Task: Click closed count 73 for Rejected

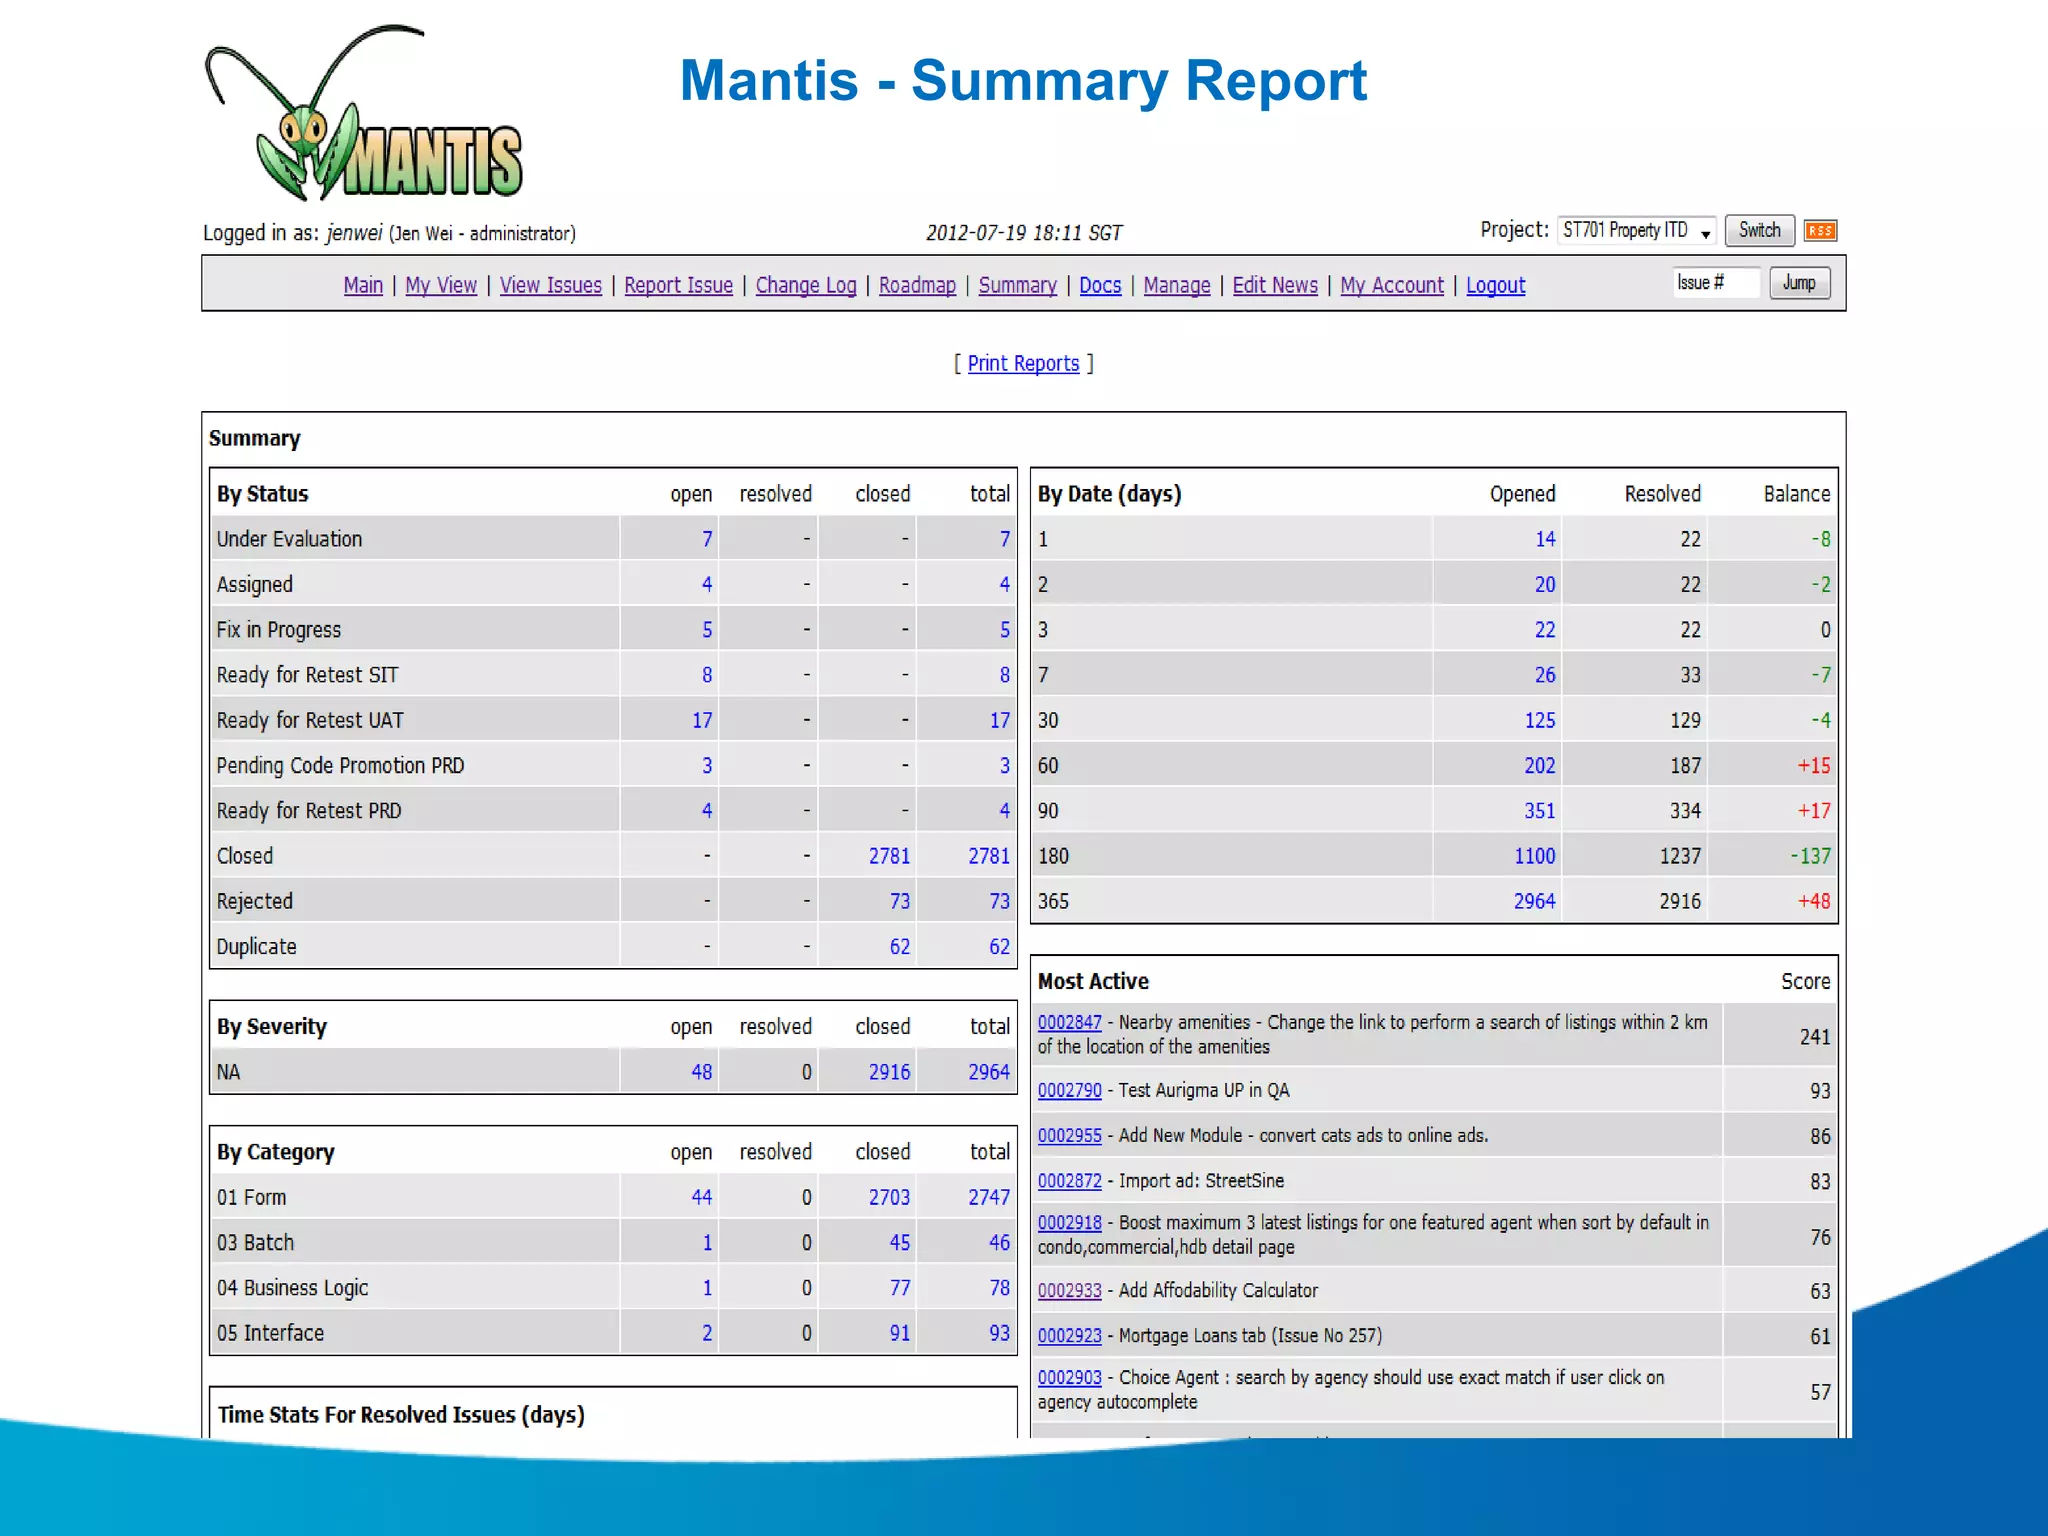Action: [x=900, y=901]
